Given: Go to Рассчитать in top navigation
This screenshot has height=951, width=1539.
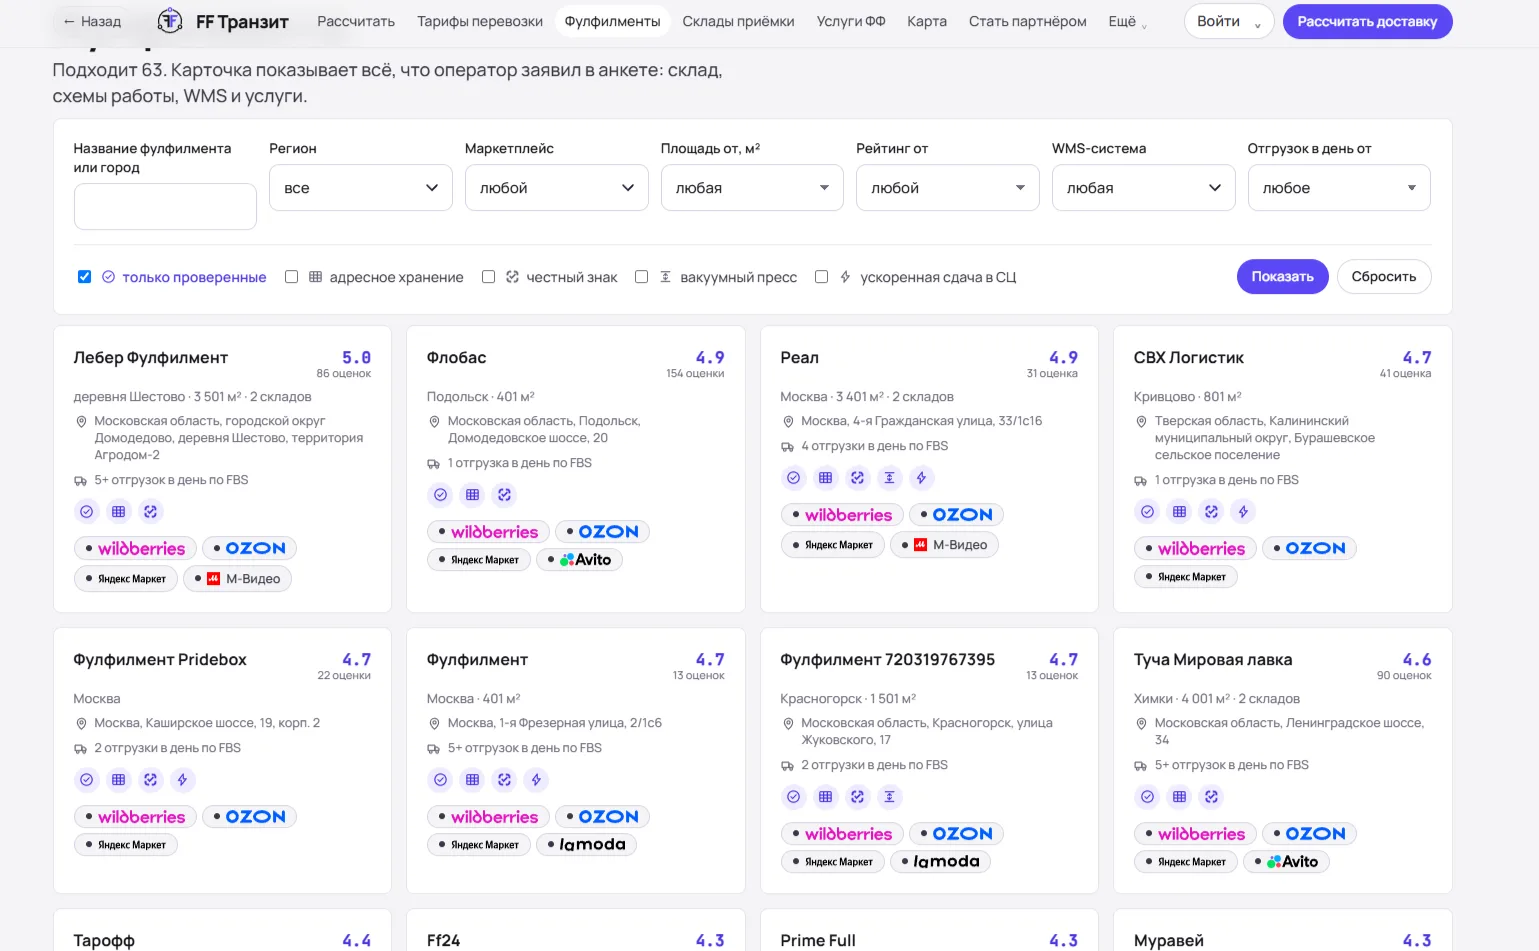Looking at the screenshot, I should click(356, 21).
